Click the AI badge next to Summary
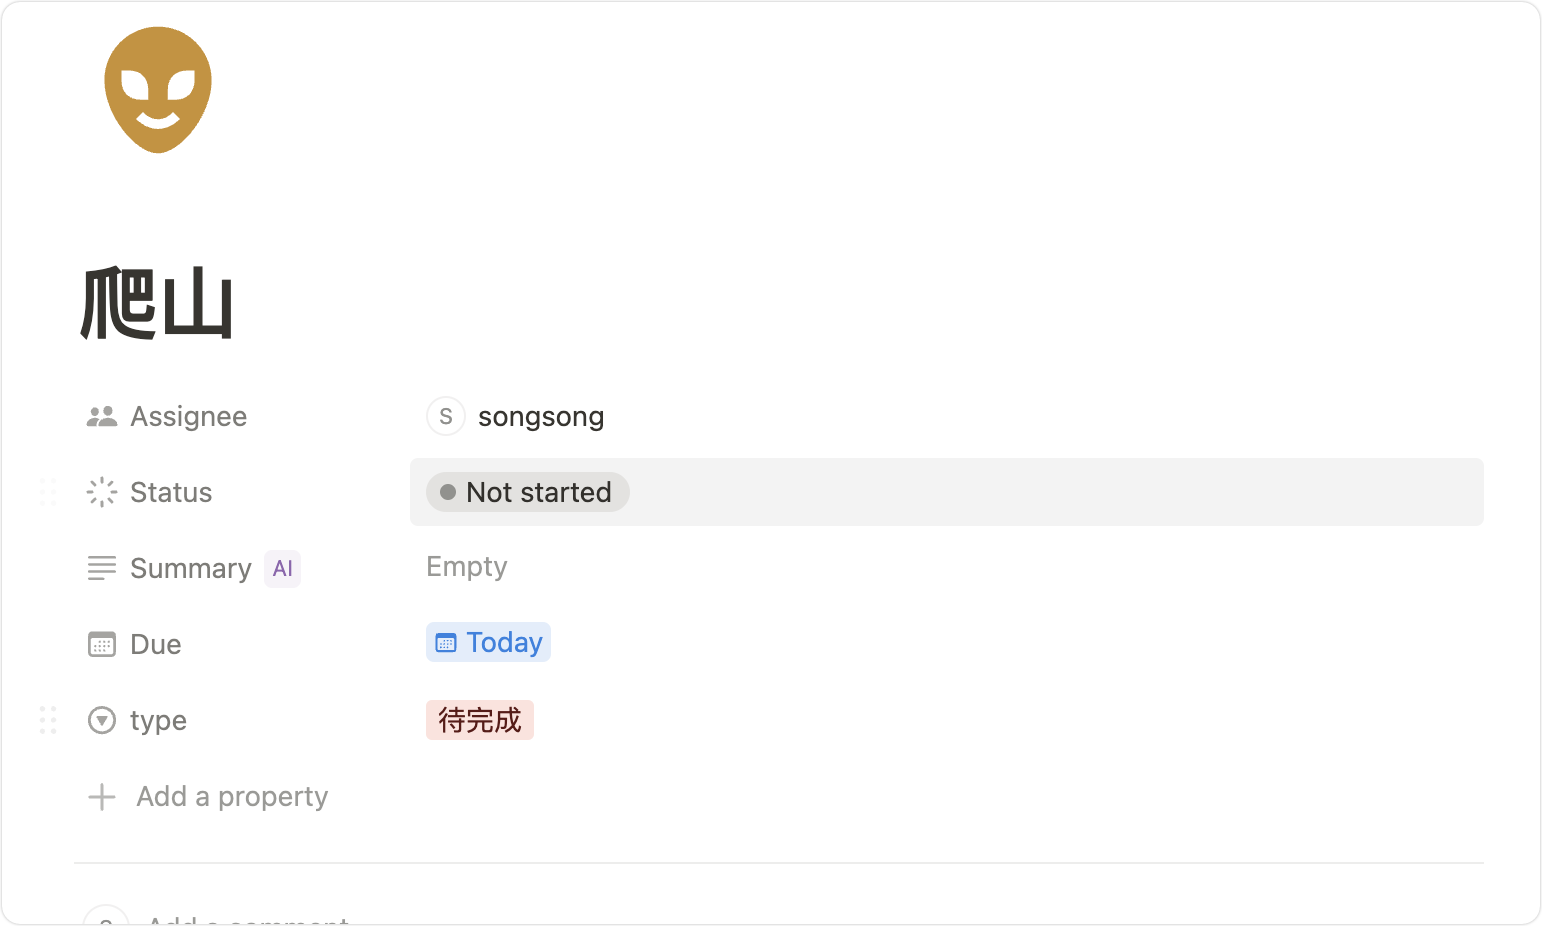The height and width of the screenshot is (926, 1542). pyautogui.click(x=283, y=569)
